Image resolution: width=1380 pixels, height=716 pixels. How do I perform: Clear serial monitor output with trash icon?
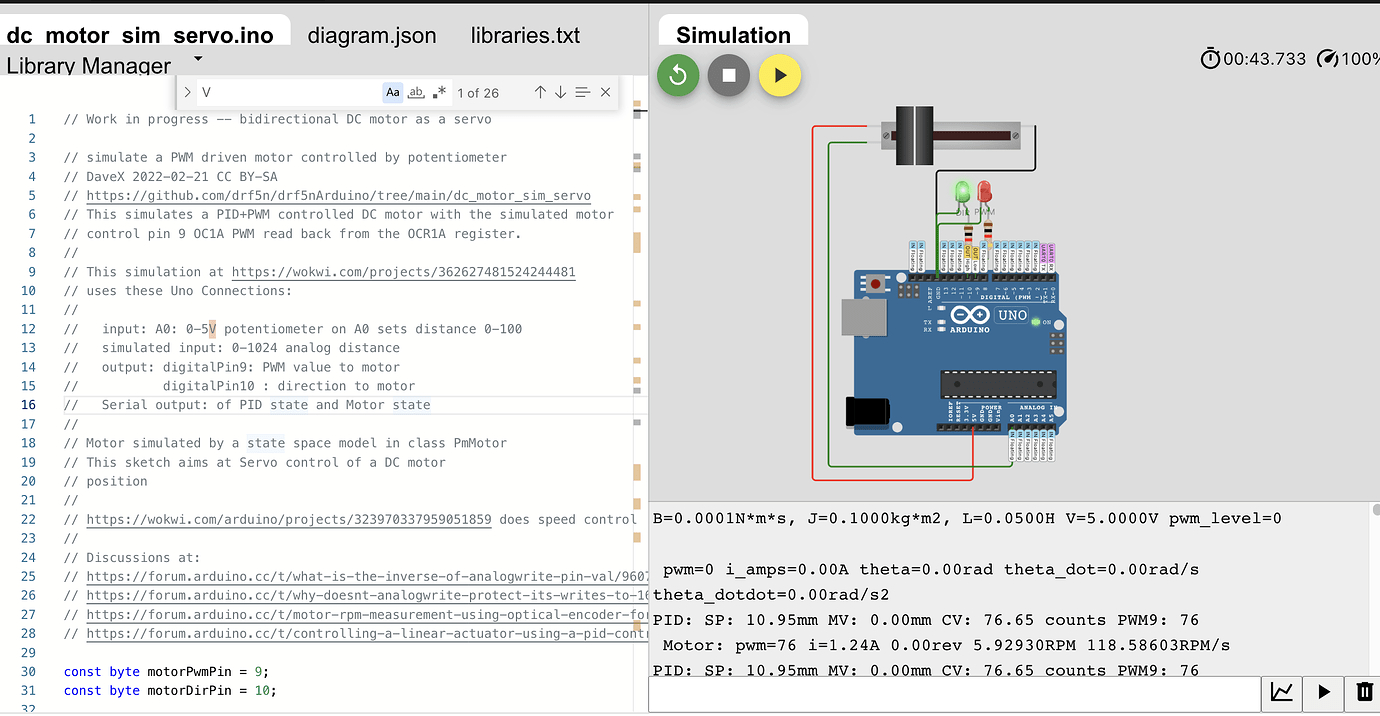point(1364,693)
